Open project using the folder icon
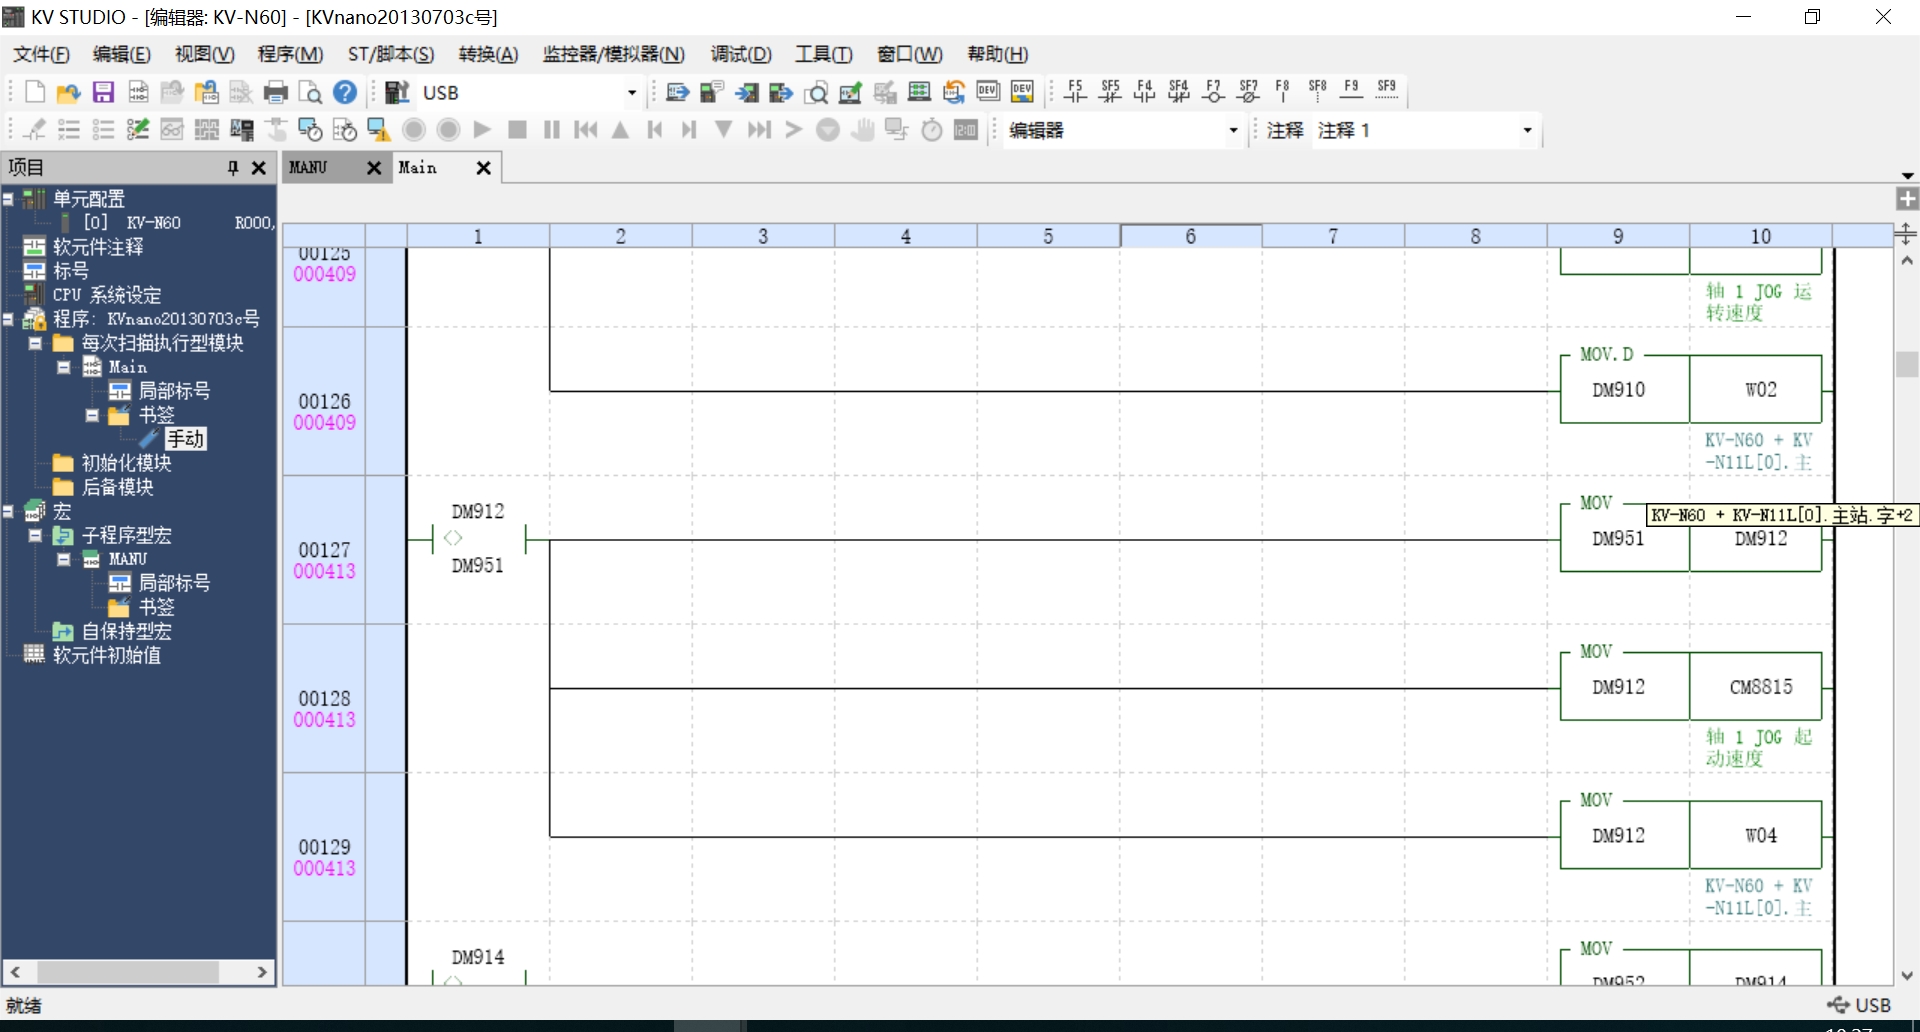The width and height of the screenshot is (1920, 1032). pyautogui.click(x=68, y=93)
